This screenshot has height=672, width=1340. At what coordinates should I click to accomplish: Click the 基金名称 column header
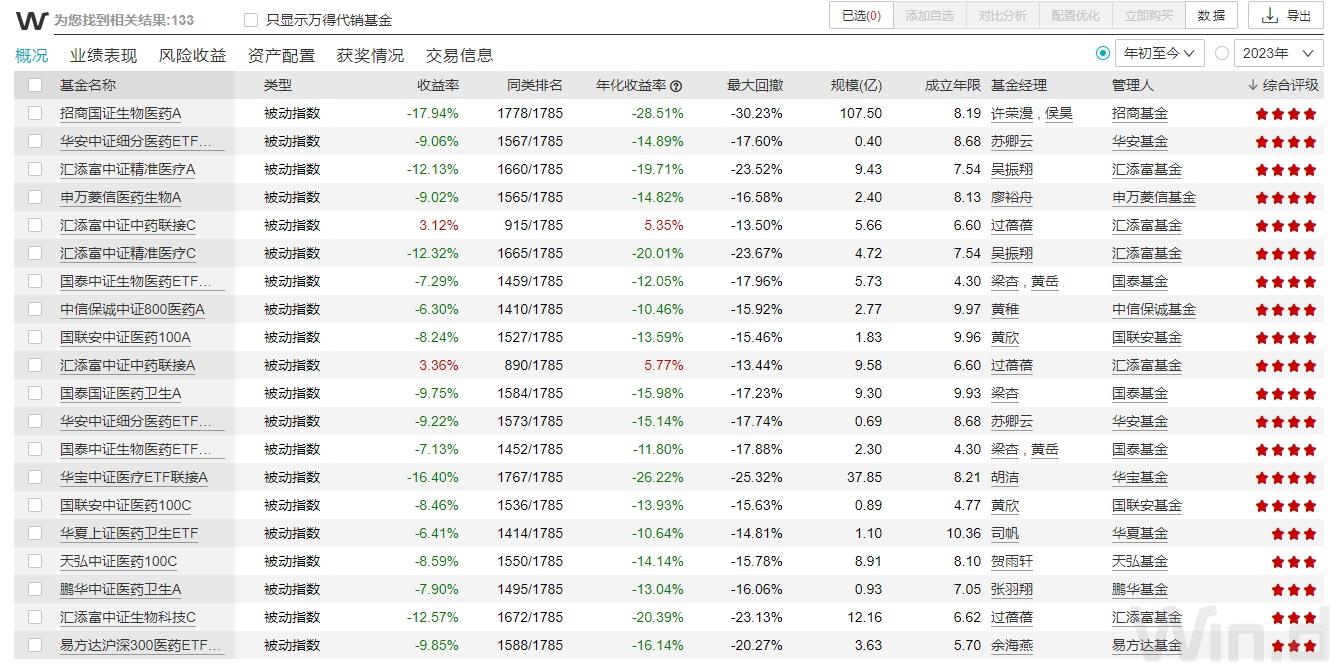88,86
